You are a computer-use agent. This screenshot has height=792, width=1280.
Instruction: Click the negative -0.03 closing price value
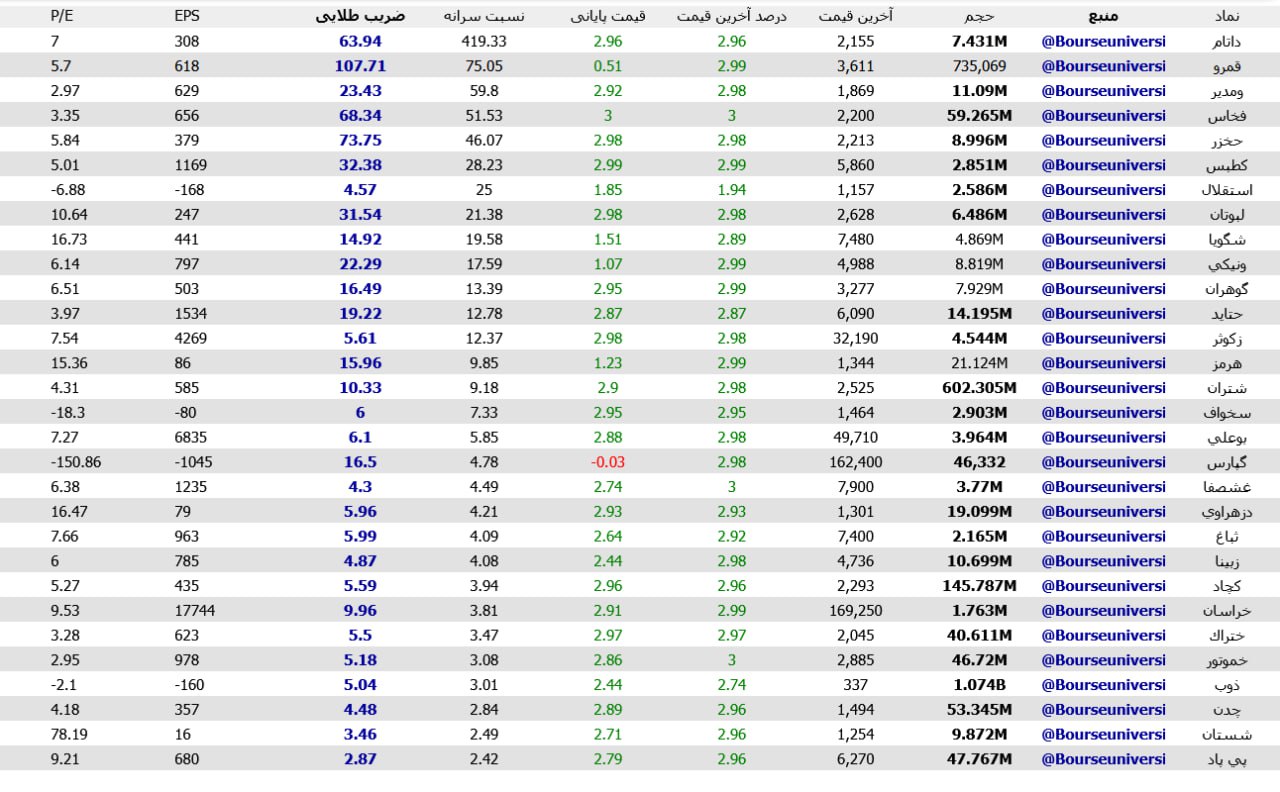pos(606,462)
